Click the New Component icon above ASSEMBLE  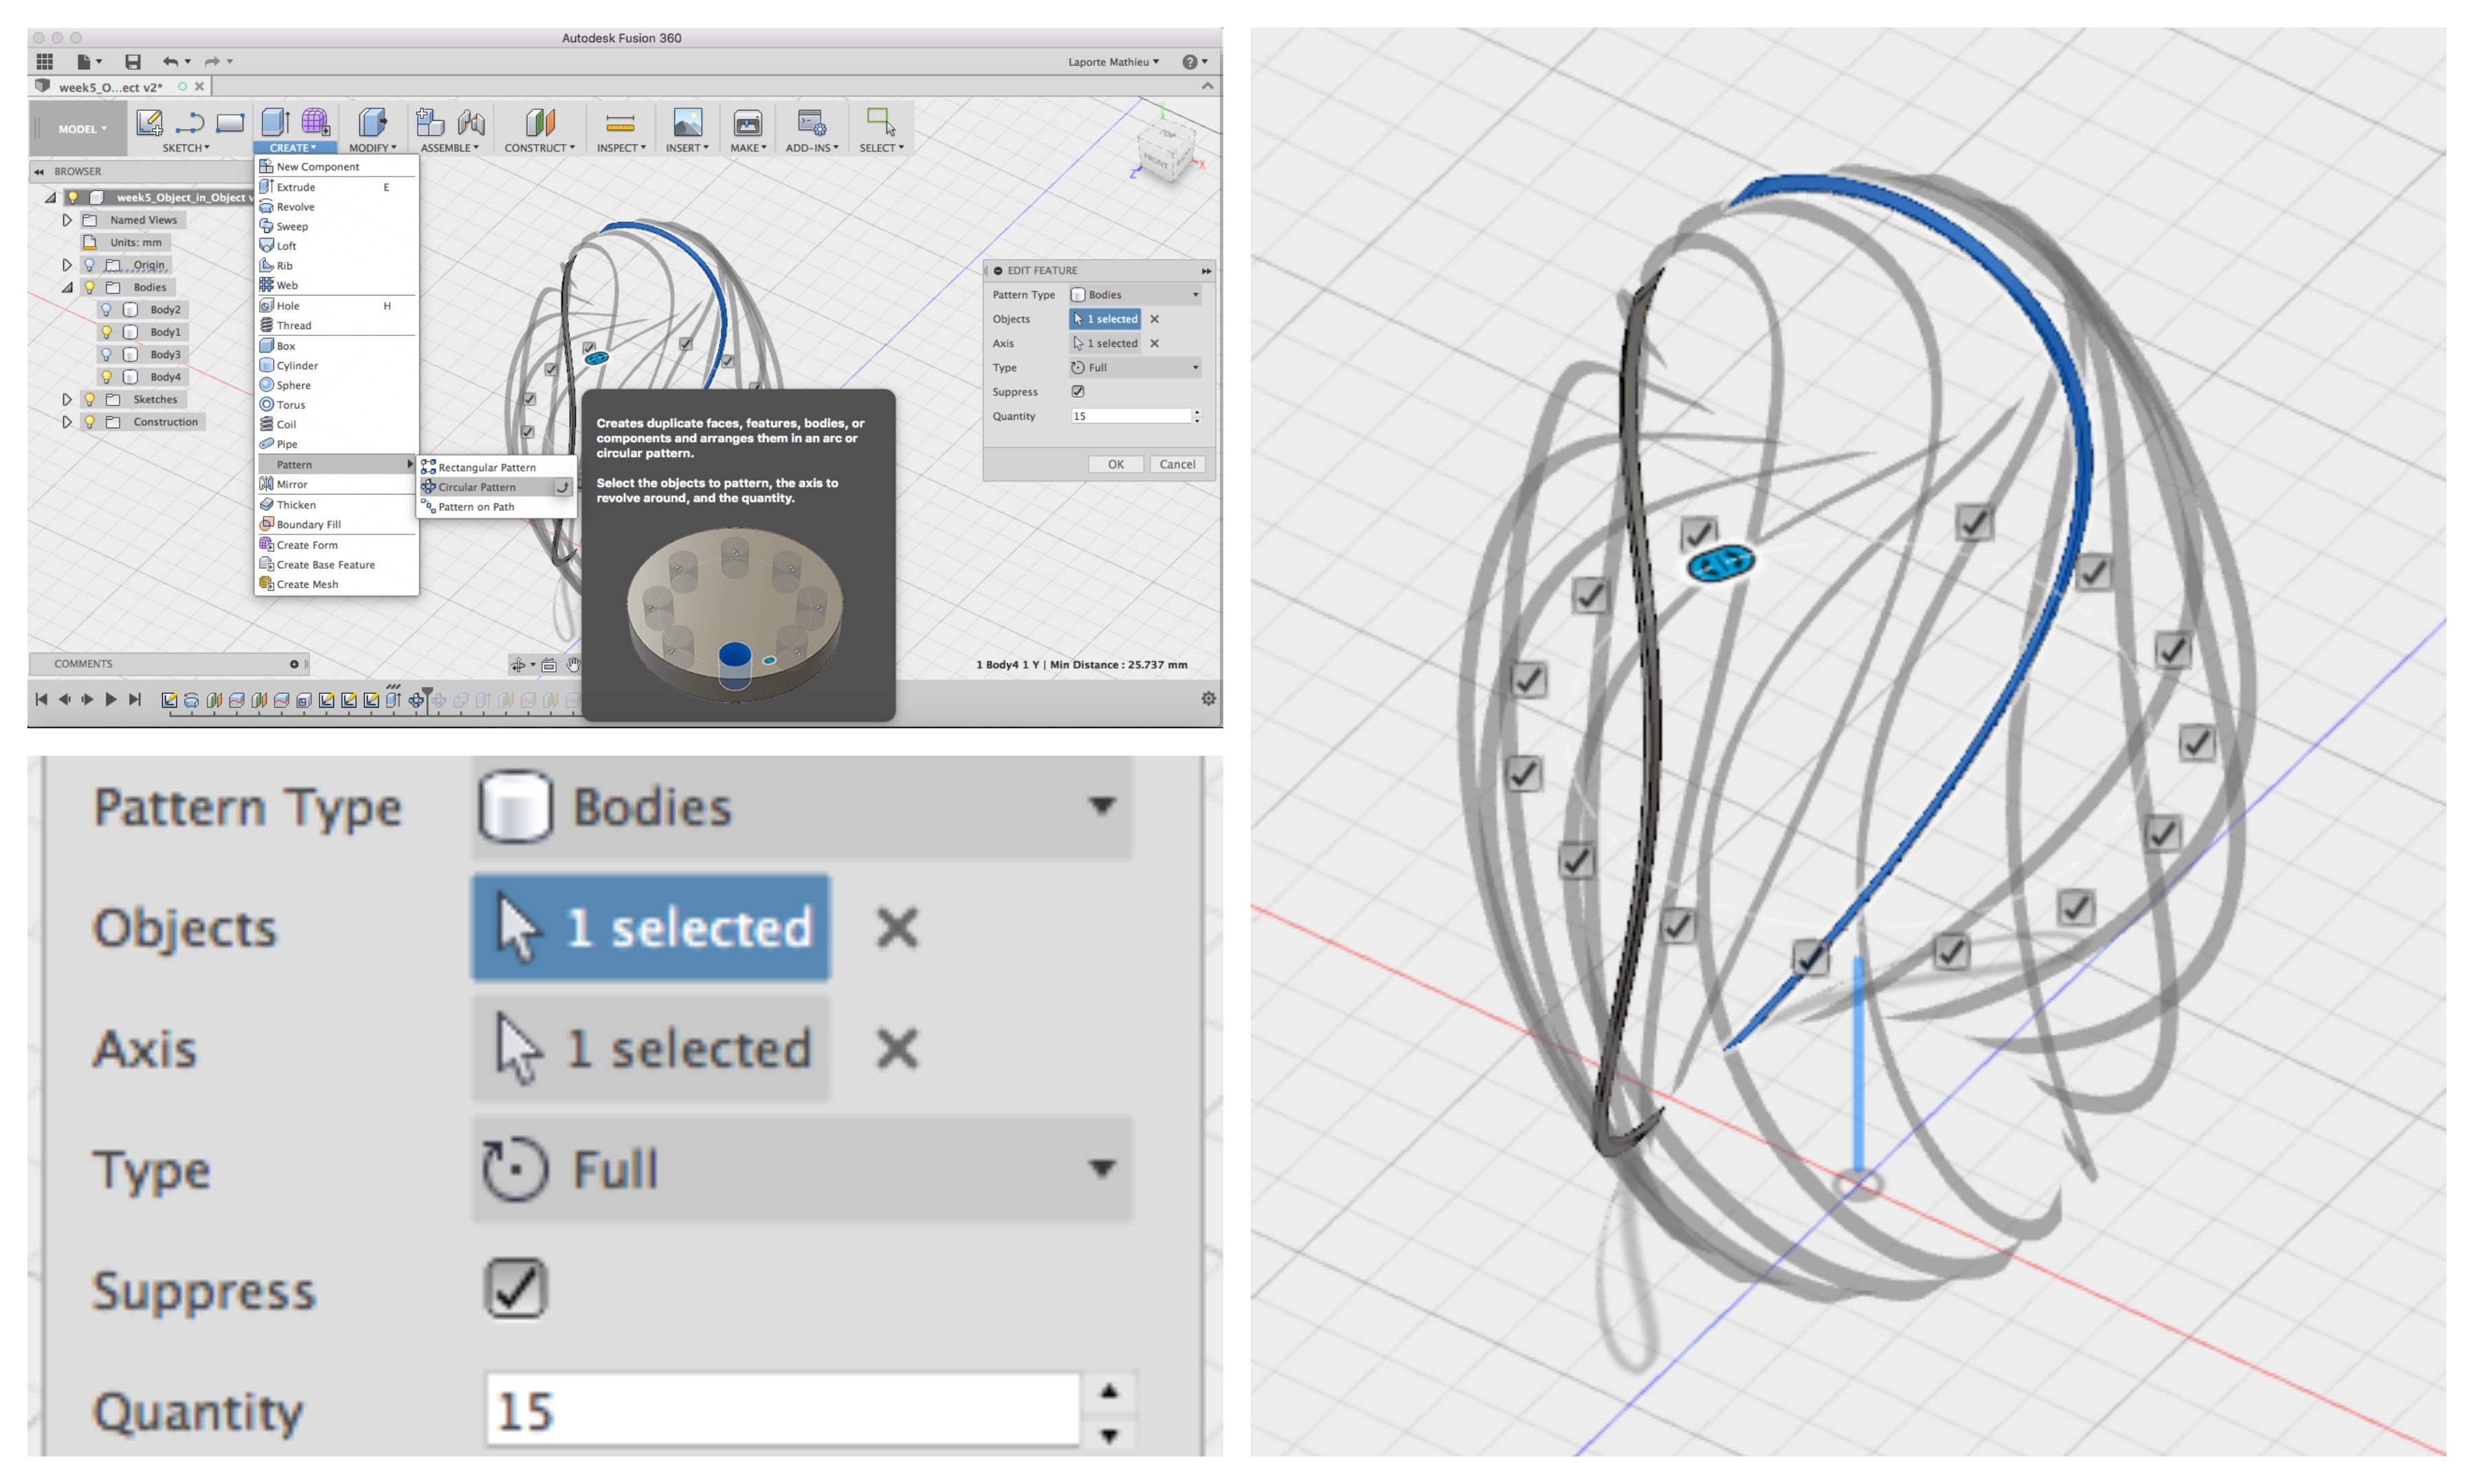(430, 122)
